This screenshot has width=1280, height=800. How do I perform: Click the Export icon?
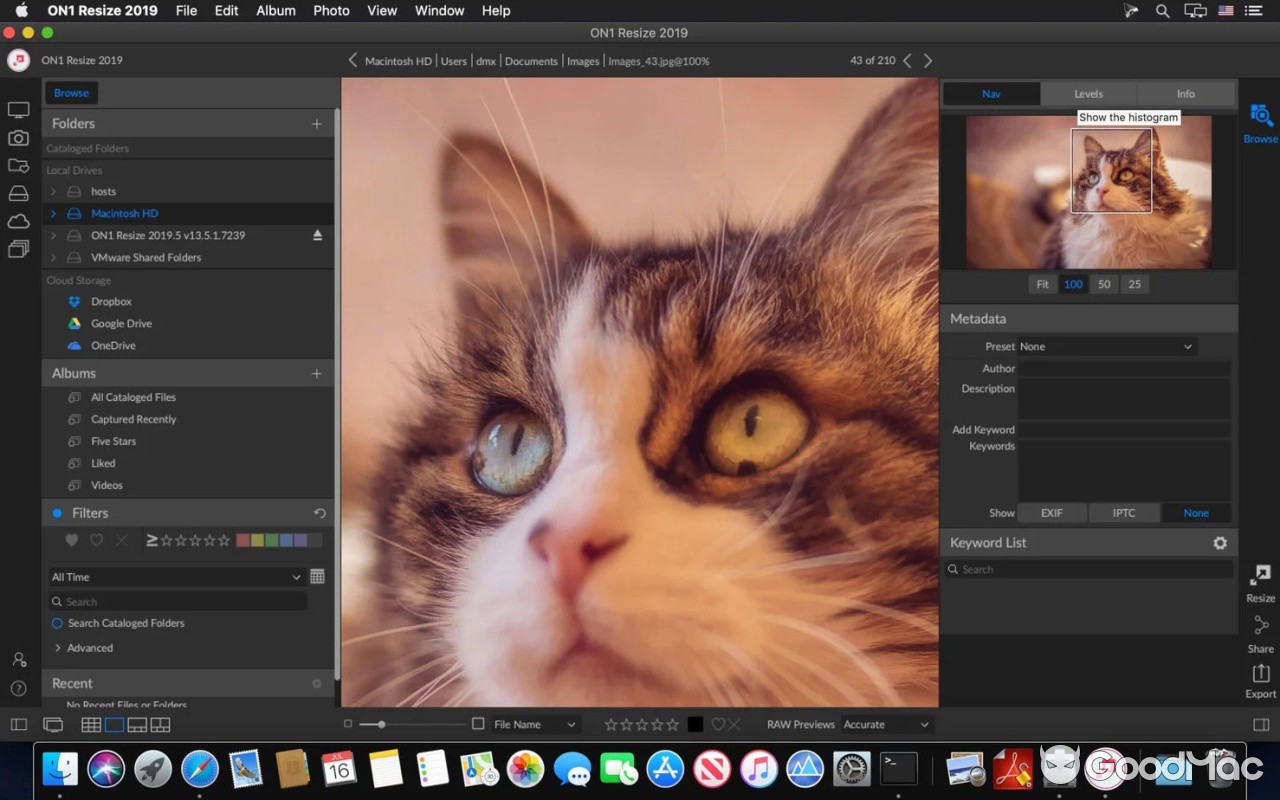pyautogui.click(x=1260, y=673)
